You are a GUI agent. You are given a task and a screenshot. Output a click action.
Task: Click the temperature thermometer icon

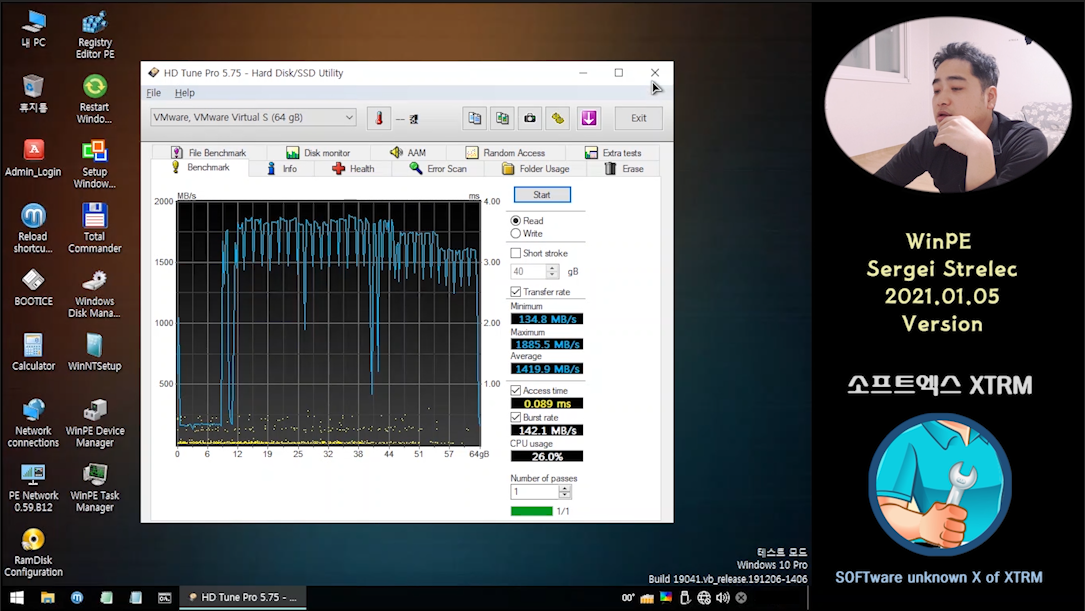tap(379, 118)
